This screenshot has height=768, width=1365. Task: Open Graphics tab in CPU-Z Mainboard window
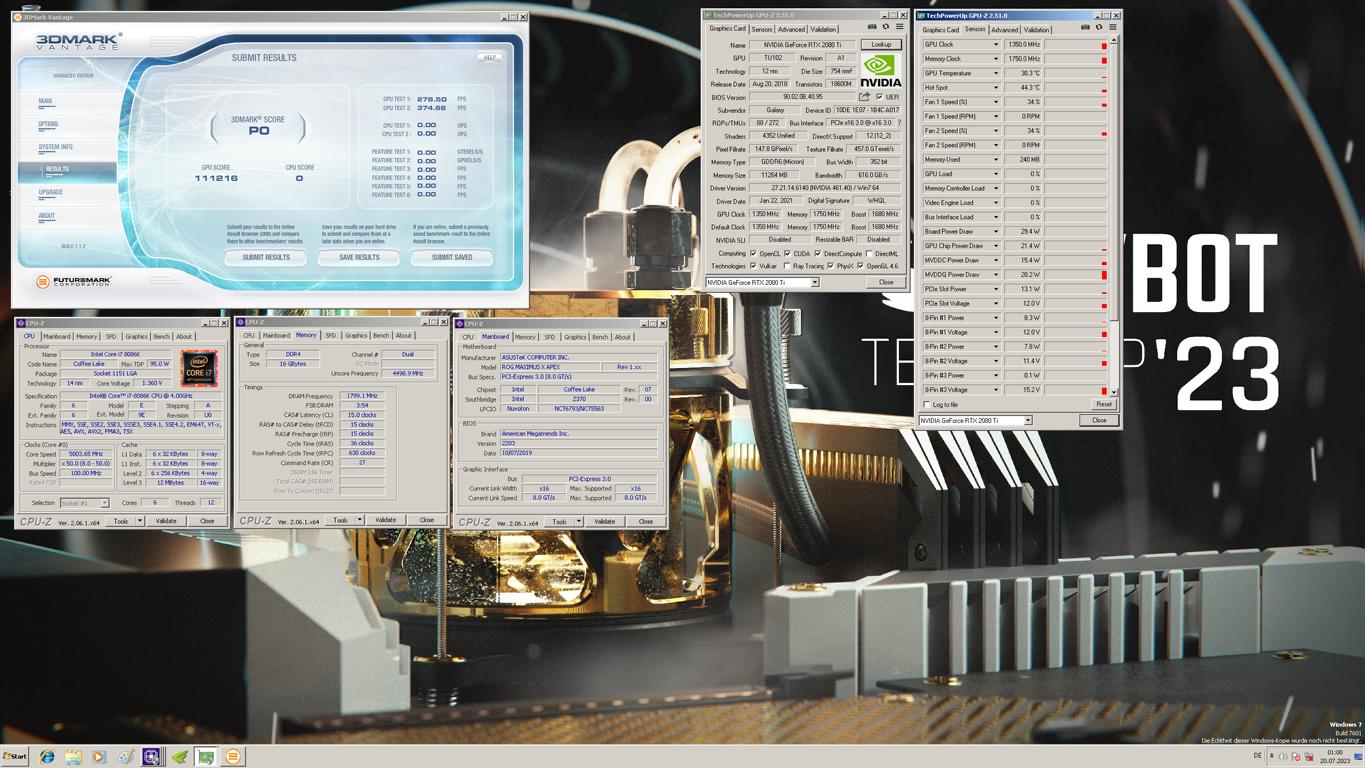pos(575,337)
